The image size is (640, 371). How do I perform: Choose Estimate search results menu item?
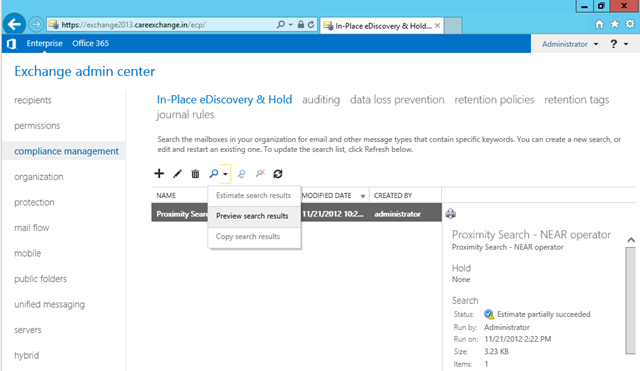[x=254, y=195]
